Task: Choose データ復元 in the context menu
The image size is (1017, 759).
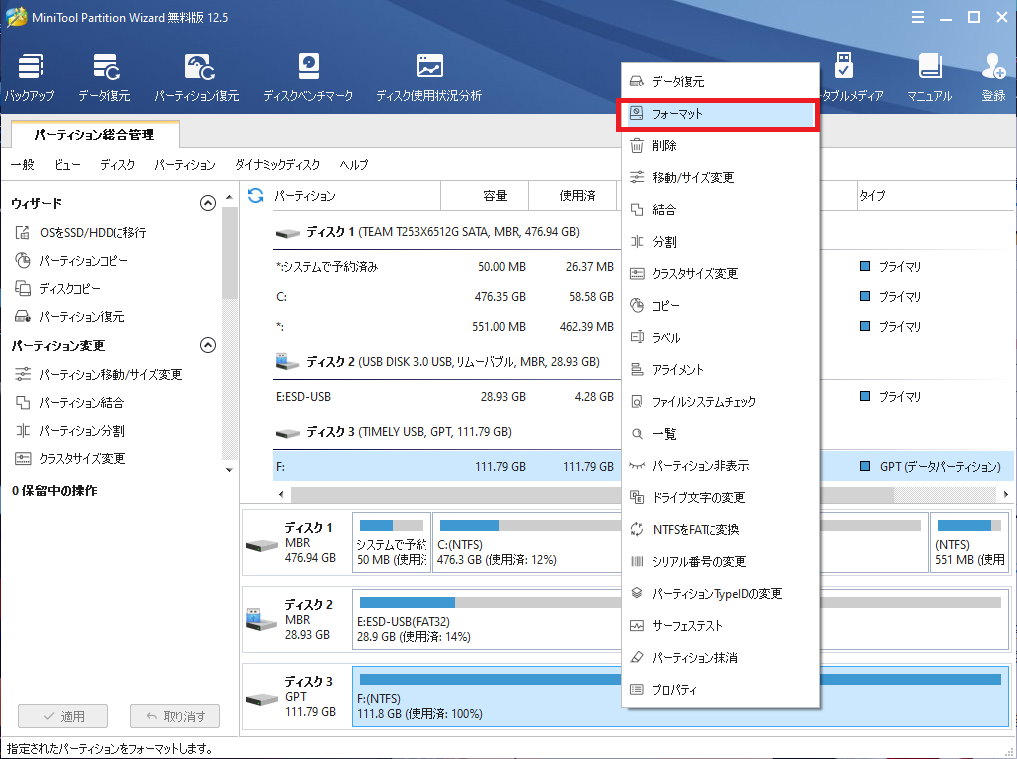Action: click(720, 82)
